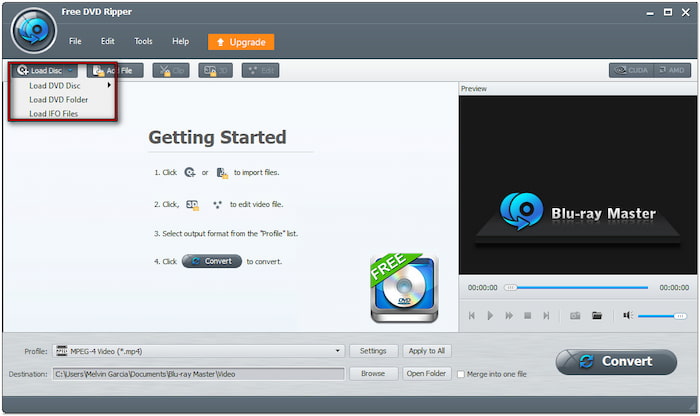Close the Free DVD Ripper window
Viewport: 700px width, 416px height.
coord(686,12)
